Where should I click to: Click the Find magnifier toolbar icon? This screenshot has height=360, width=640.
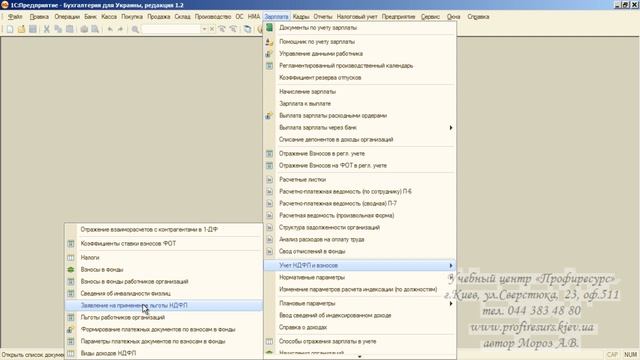[x=135, y=29]
